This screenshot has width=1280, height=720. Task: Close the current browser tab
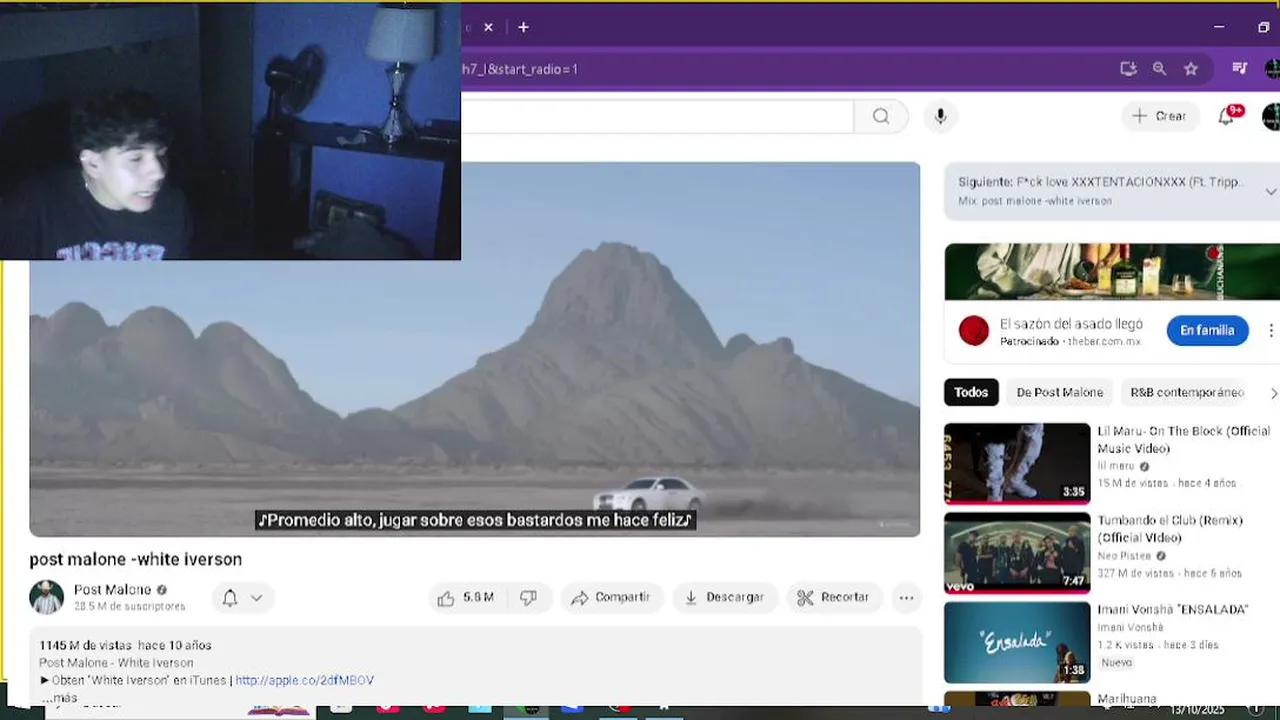click(x=488, y=28)
